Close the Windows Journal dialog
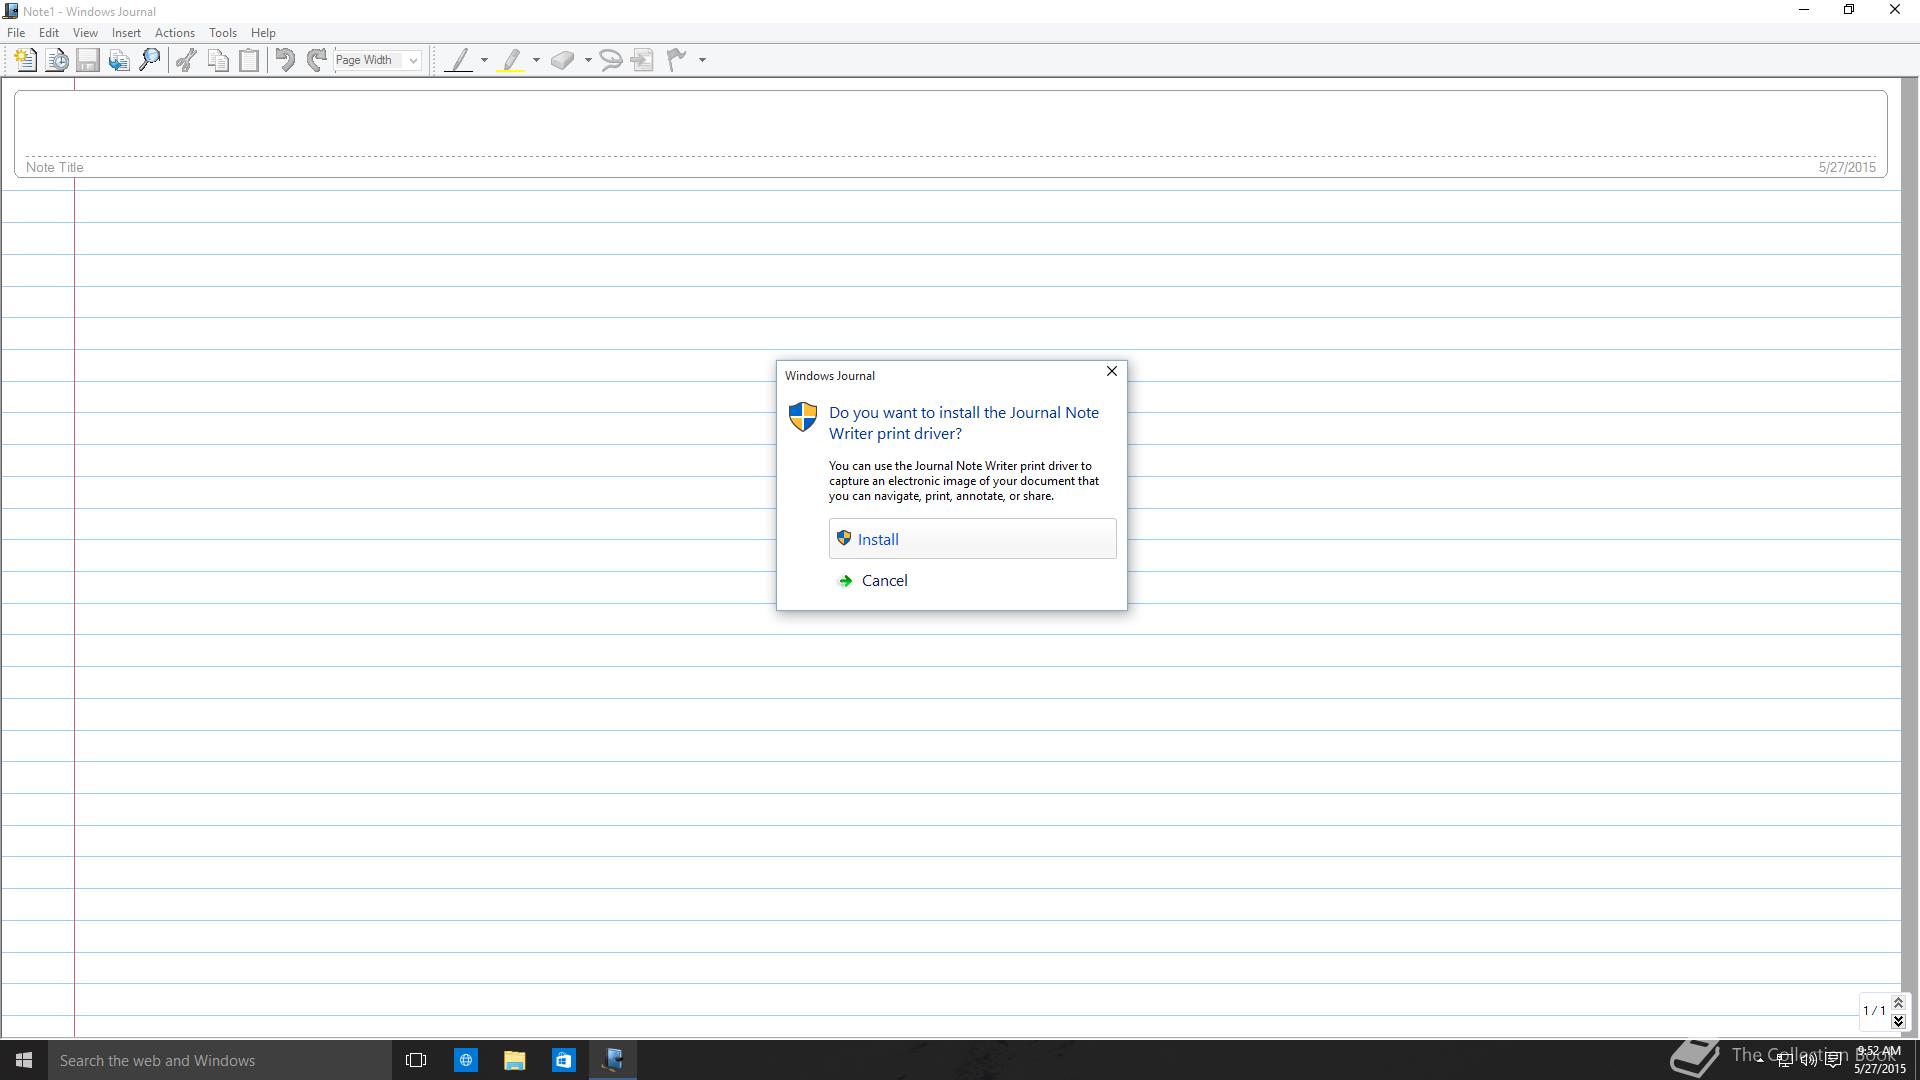The width and height of the screenshot is (1920, 1080). [1111, 372]
